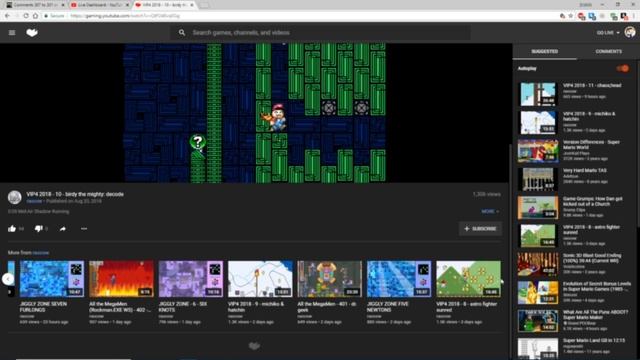Viewport: 640px width, 360px height.
Task: Click the blue Chrome extension icon
Action: click(x=592, y=16)
